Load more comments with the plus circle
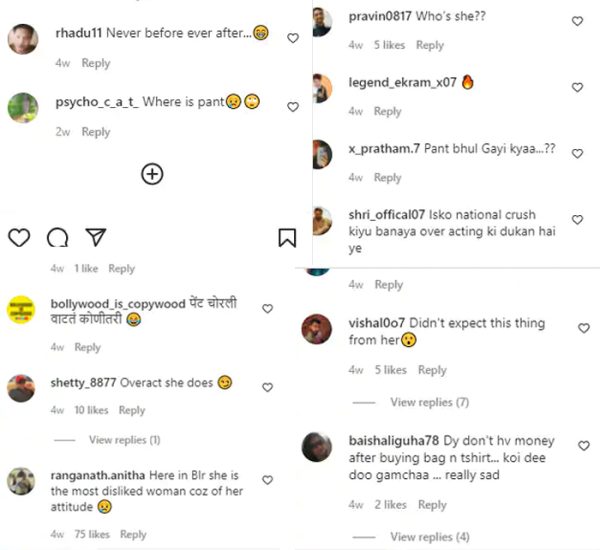600x550 pixels. 152,174
